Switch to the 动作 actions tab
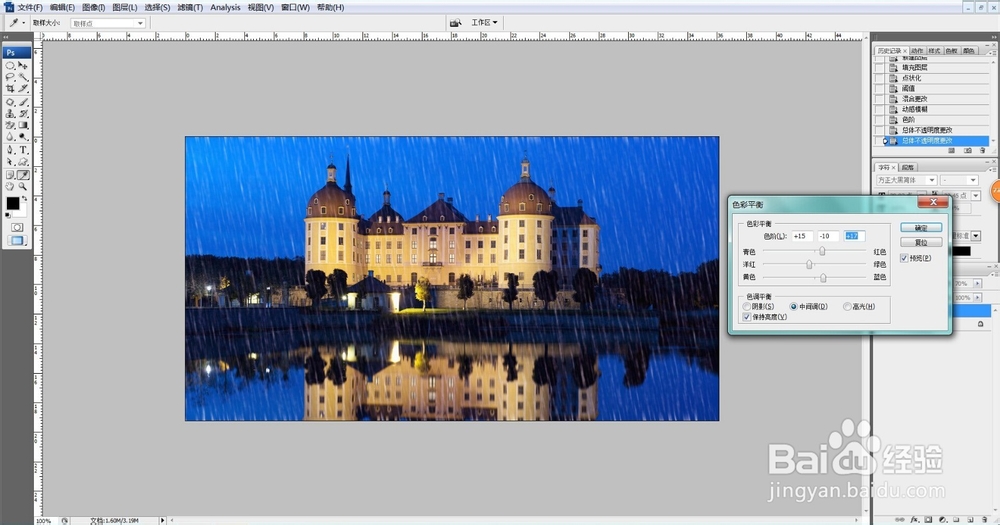1000x525 pixels. point(918,51)
